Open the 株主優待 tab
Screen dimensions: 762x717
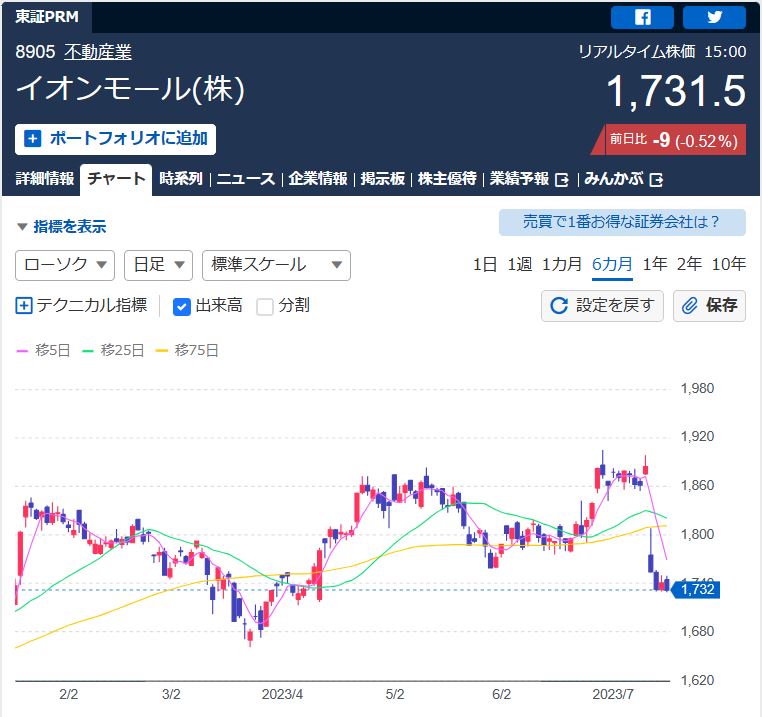click(x=447, y=179)
